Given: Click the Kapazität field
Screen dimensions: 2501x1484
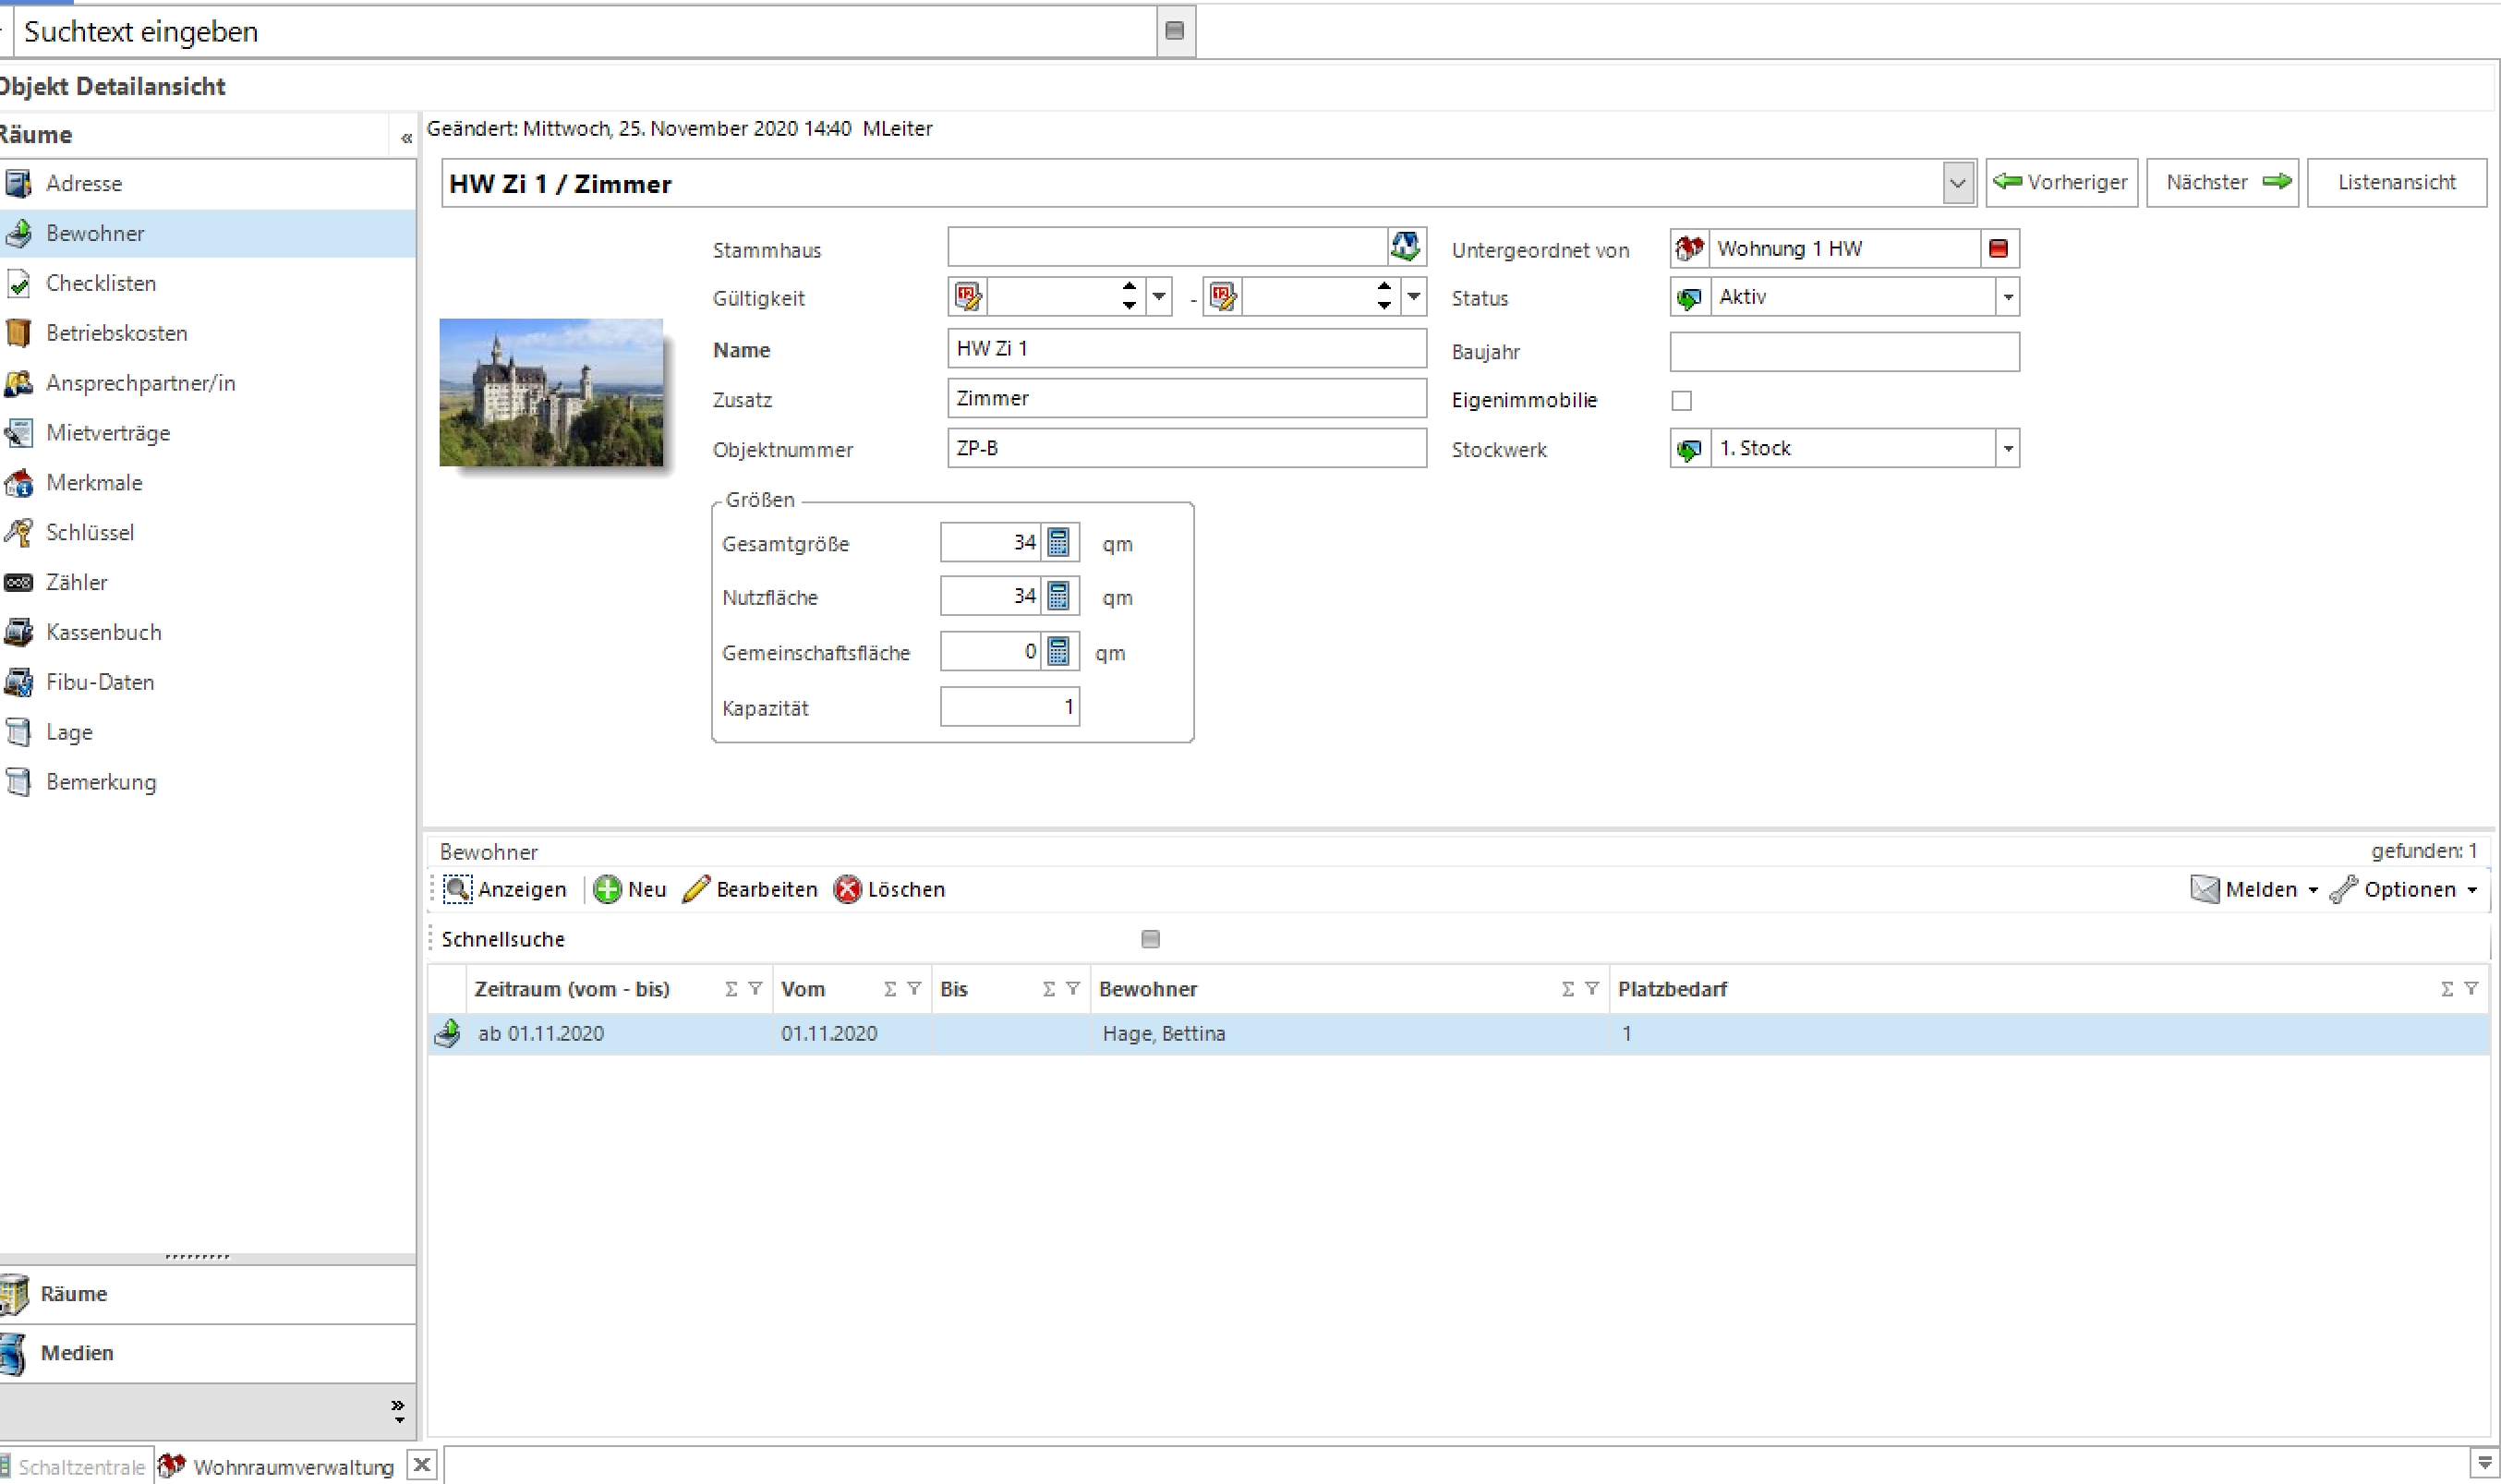Looking at the screenshot, I should tap(1010, 707).
